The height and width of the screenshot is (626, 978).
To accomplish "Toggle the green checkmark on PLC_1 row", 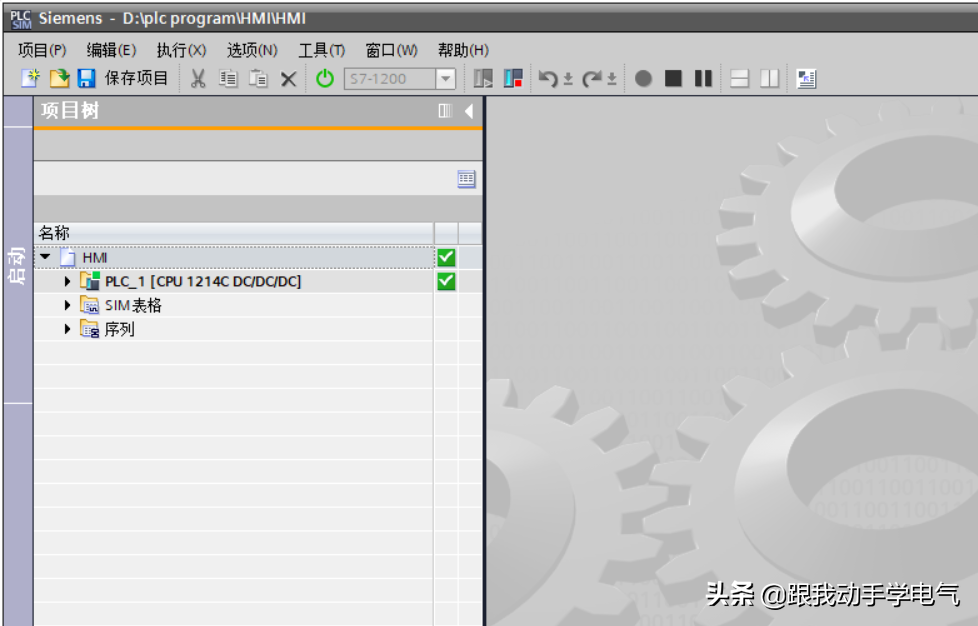I will [x=446, y=281].
